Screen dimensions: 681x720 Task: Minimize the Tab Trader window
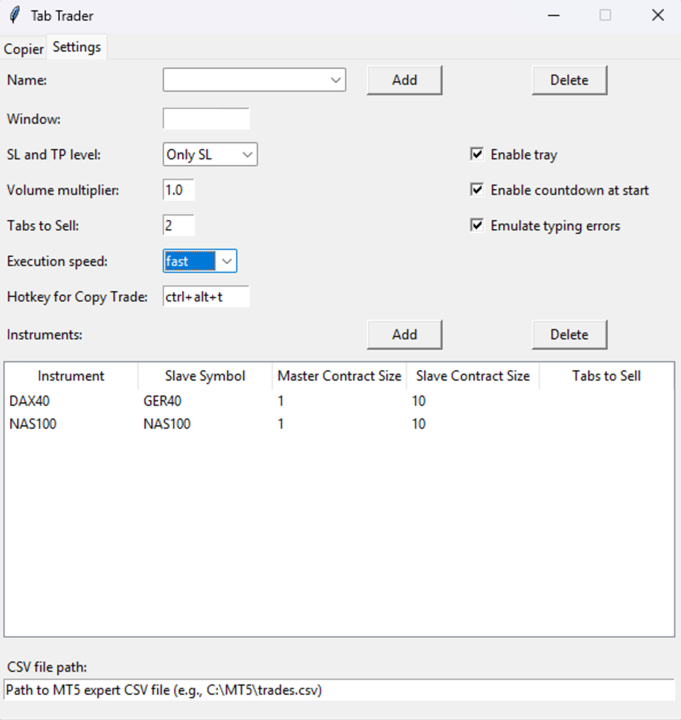tap(554, 15)
